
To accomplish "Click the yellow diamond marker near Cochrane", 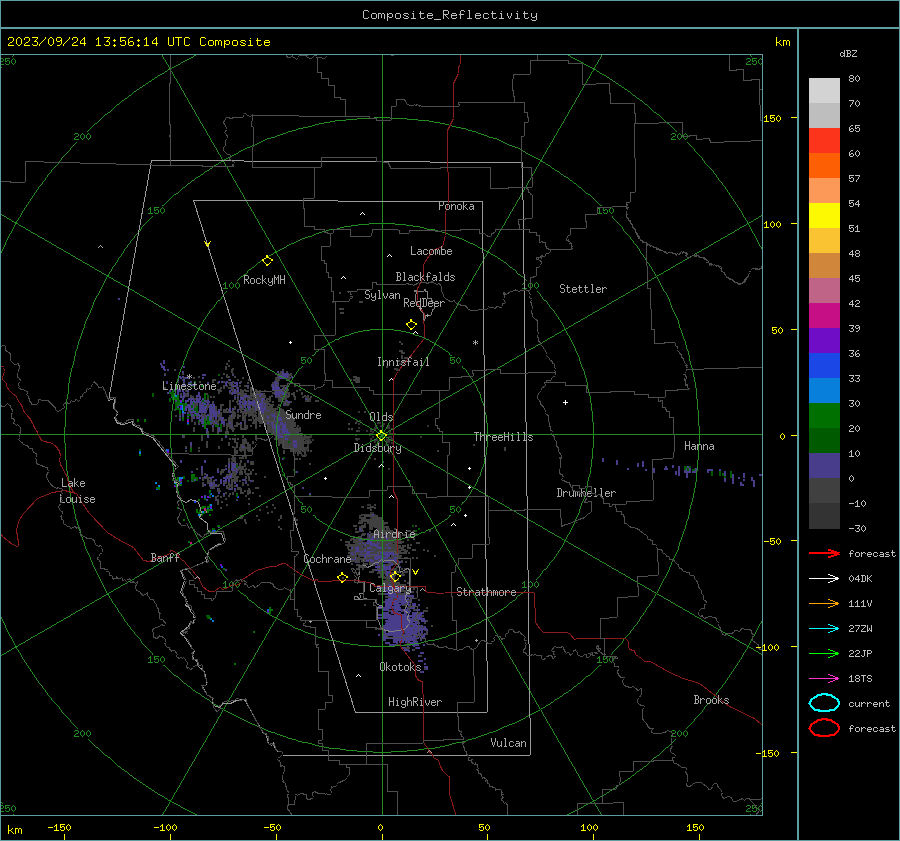I will (342, 578).
